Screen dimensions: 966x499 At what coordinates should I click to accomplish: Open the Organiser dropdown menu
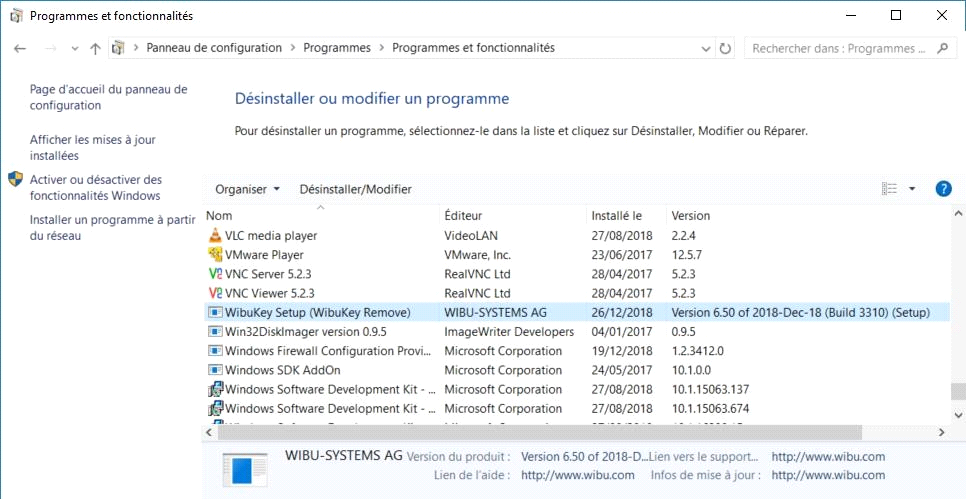coord(248,189)
